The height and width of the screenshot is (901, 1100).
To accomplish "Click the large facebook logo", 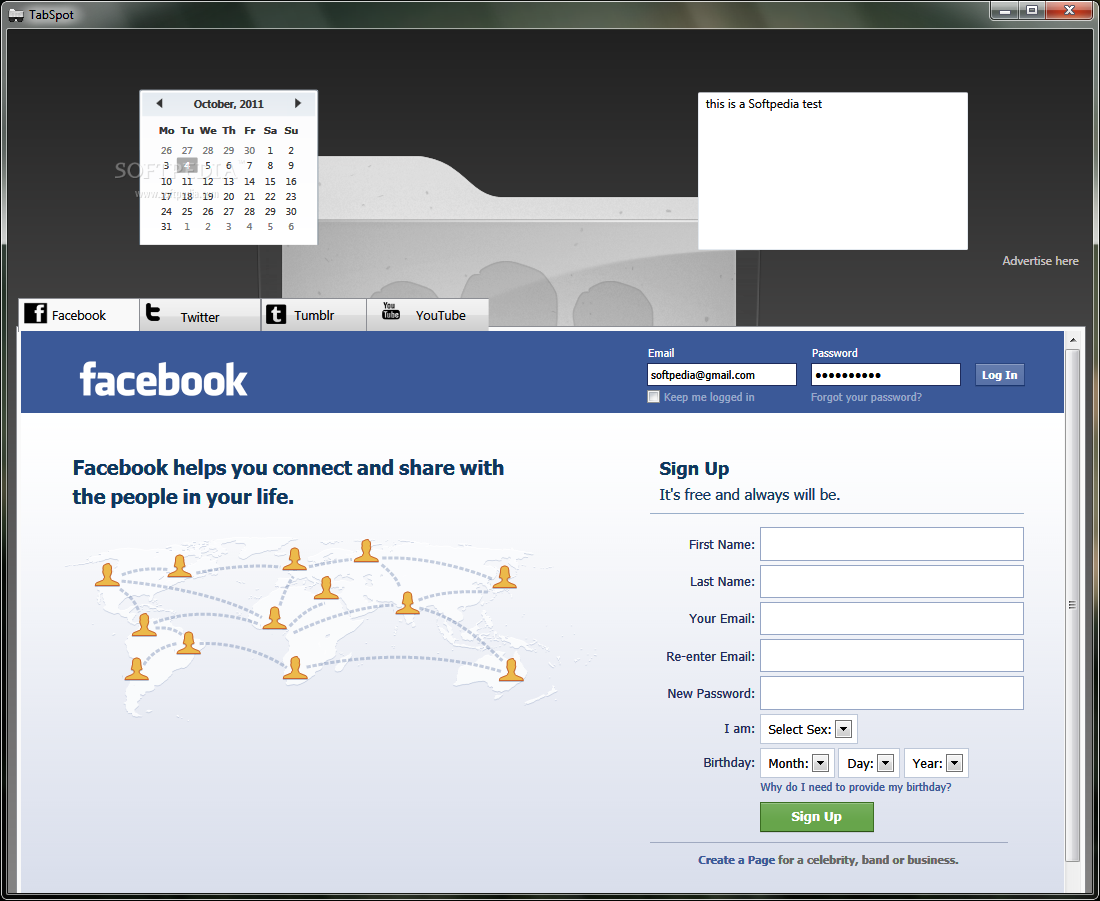I will pos(163,379).
